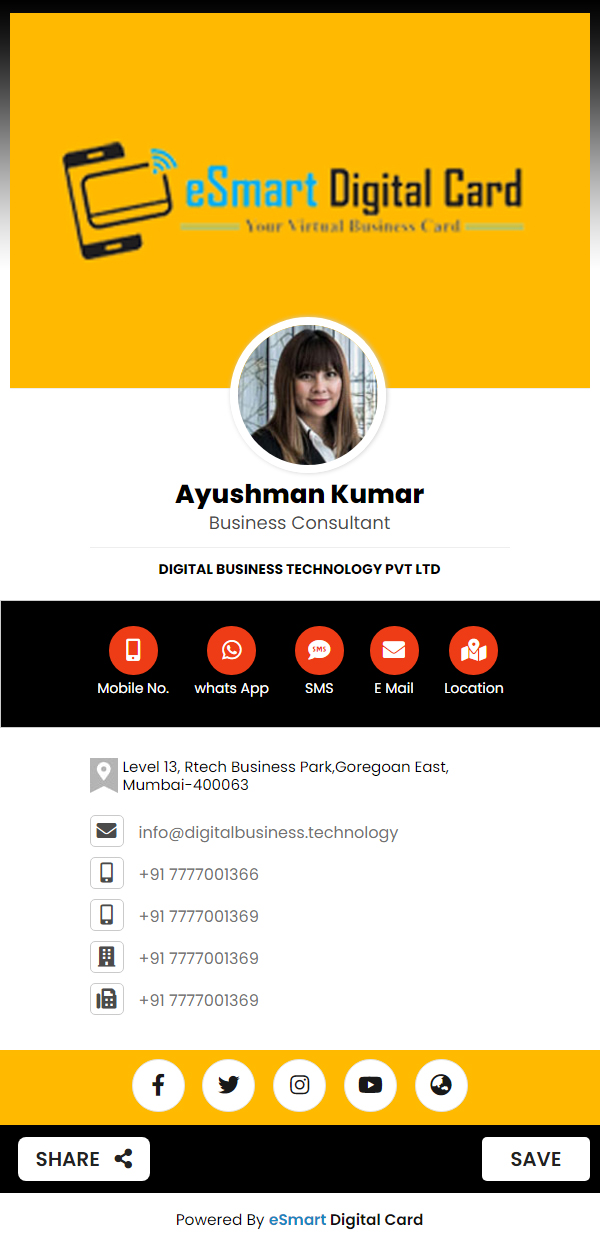
Task: Open the YouTube social icon
Action: 371,1085
